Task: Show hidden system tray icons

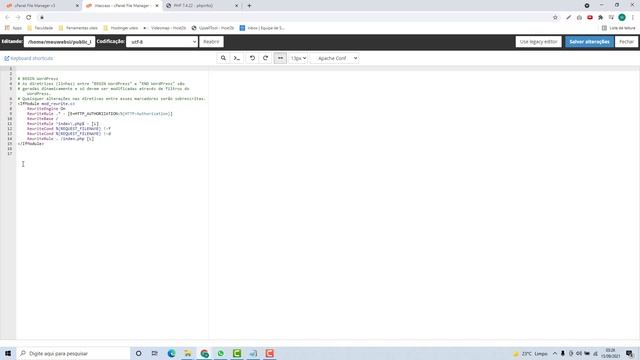Action: pyautogui.click(x=555, y=353)
